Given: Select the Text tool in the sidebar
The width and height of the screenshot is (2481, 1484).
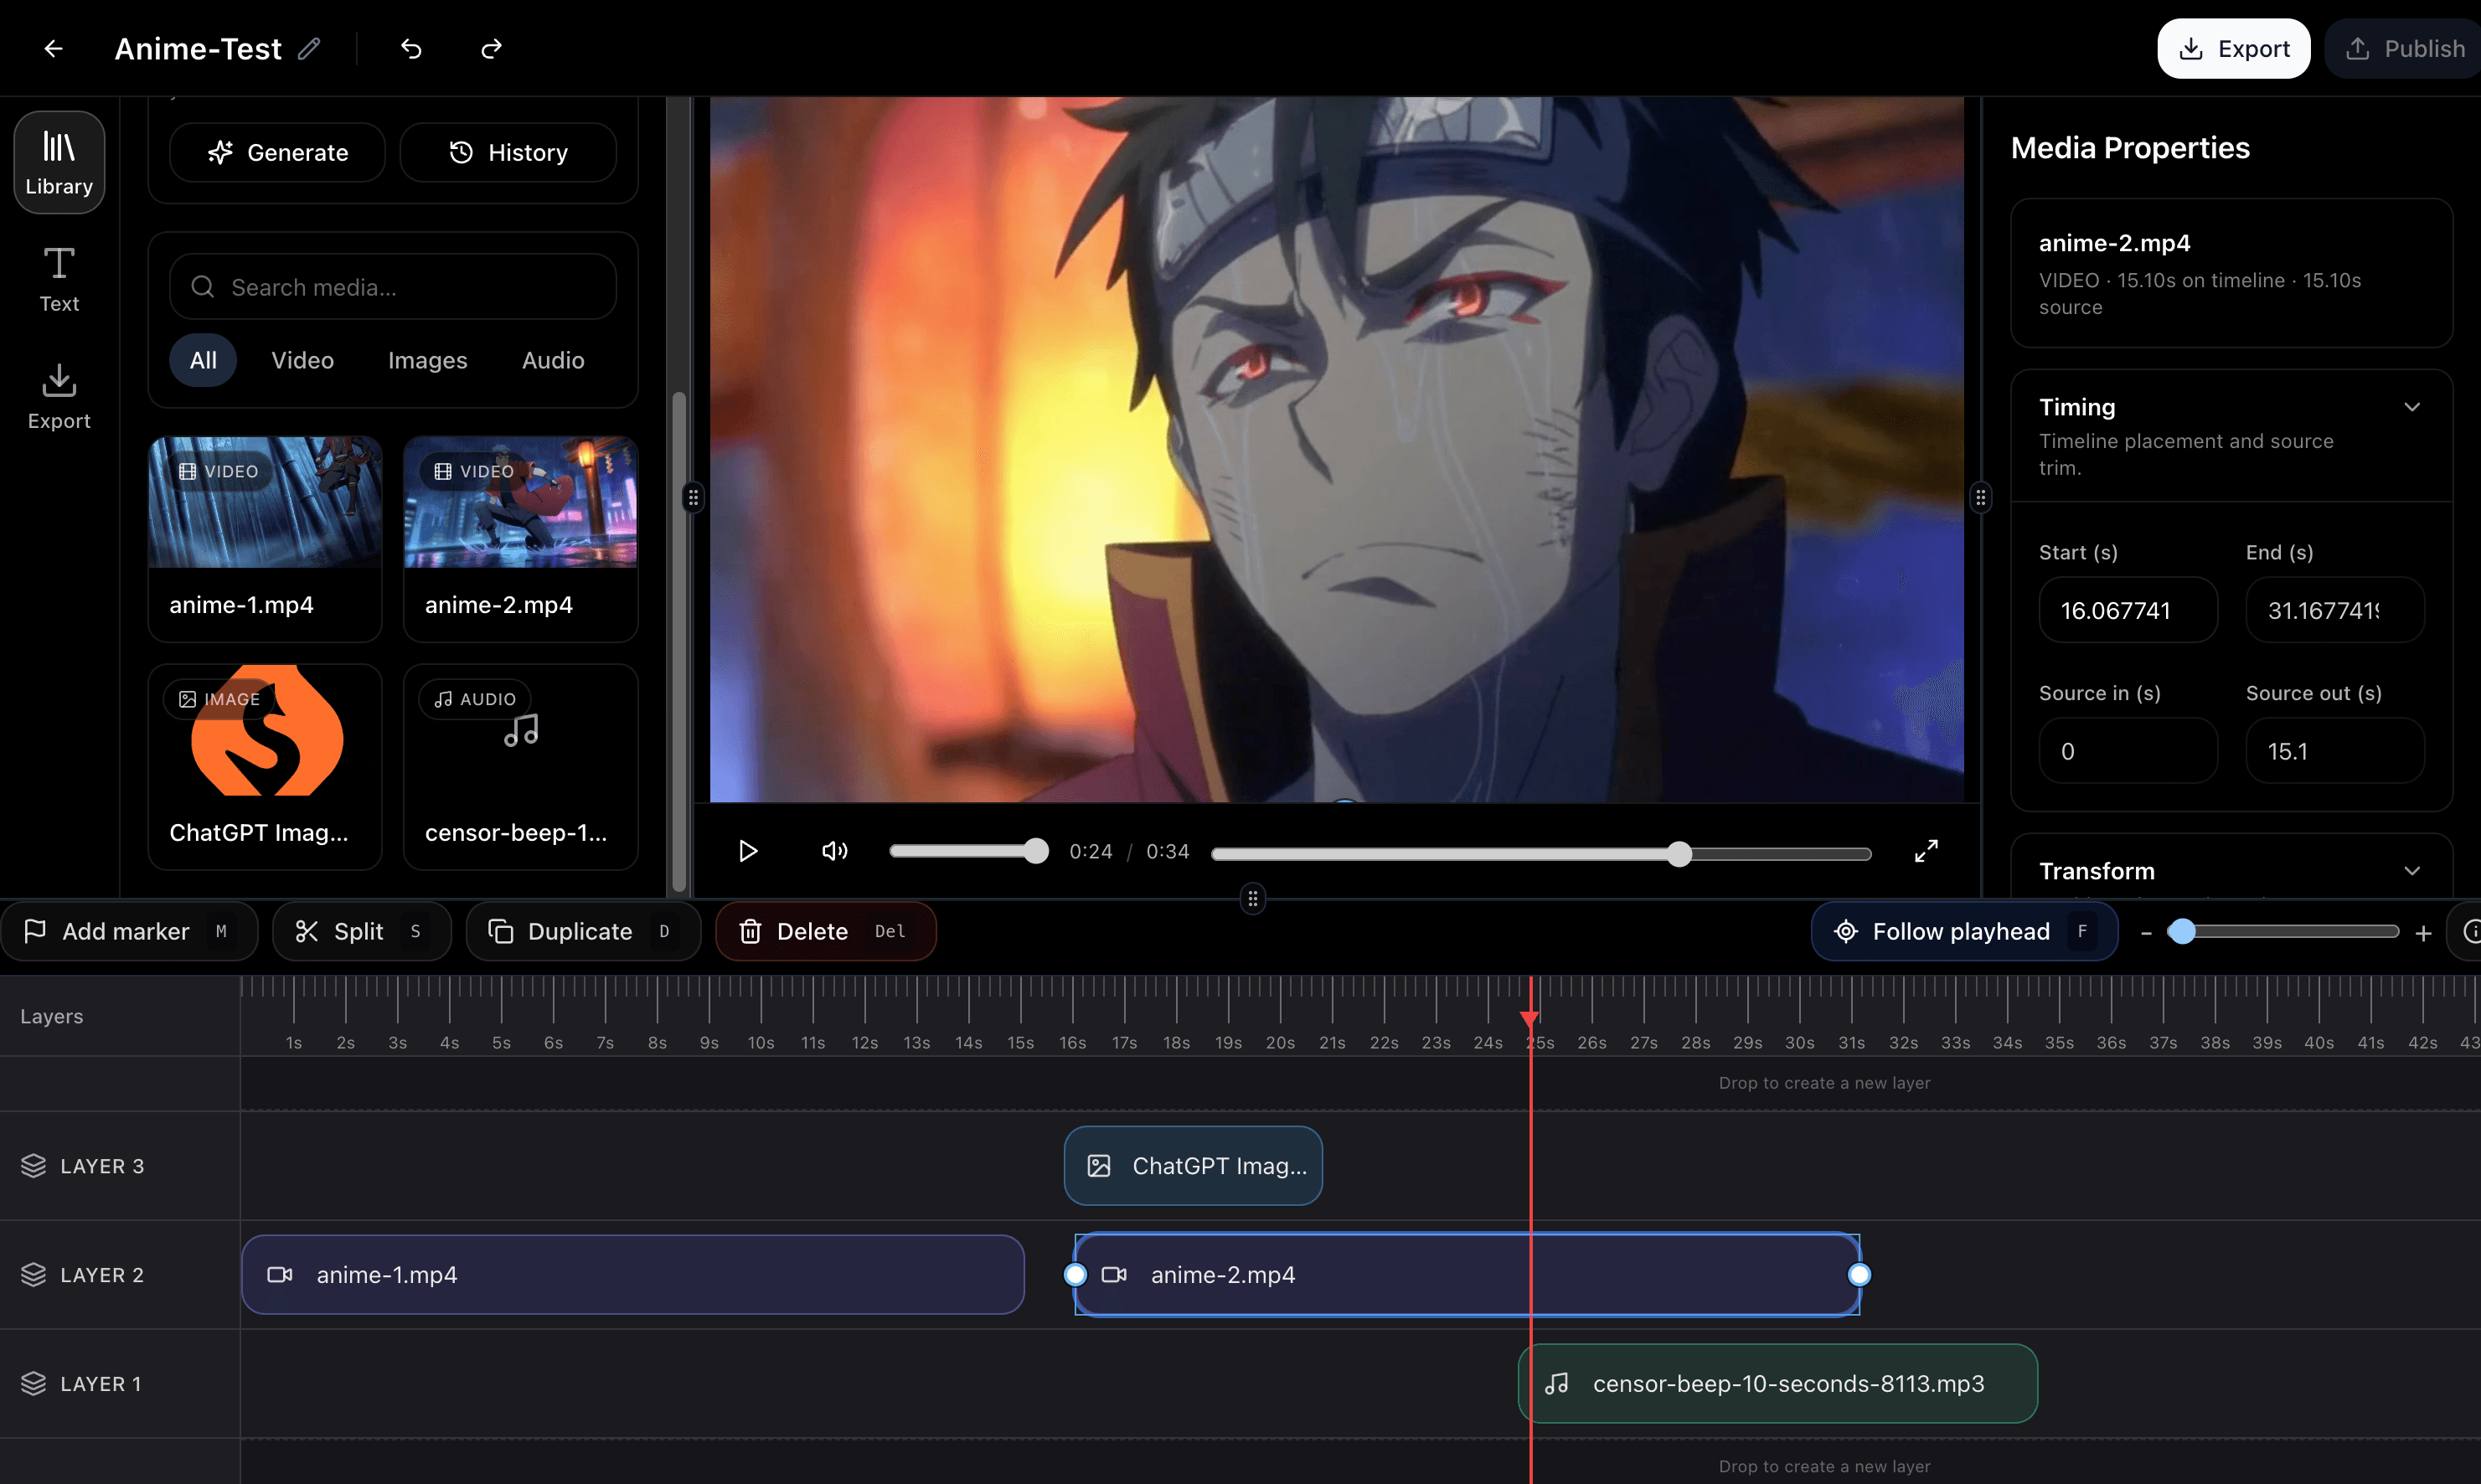Looking at the screenshot, I should point(58,278).
